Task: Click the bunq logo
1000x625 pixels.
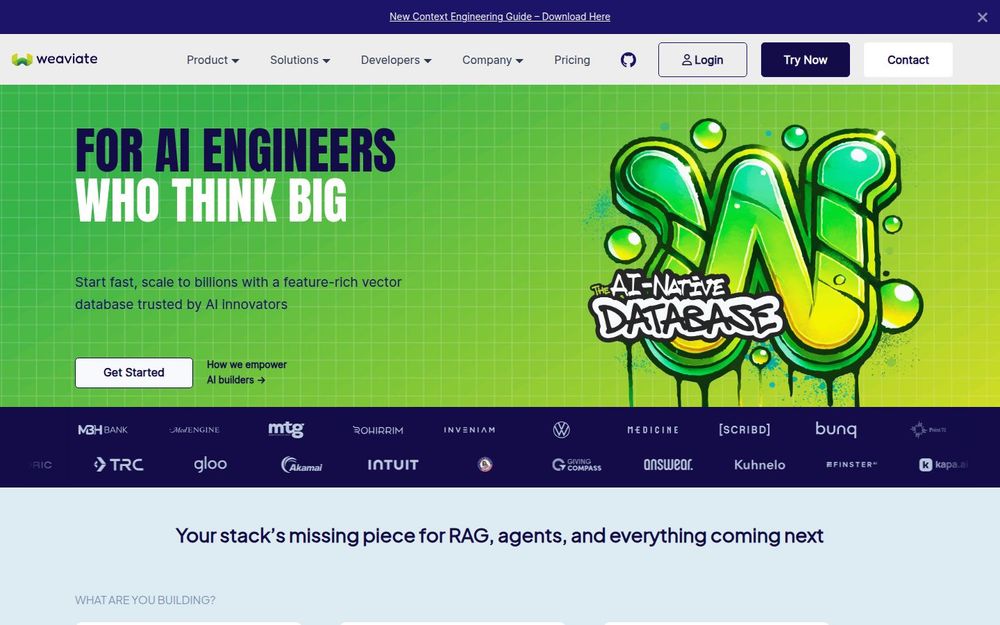Action: click(836, 429)
